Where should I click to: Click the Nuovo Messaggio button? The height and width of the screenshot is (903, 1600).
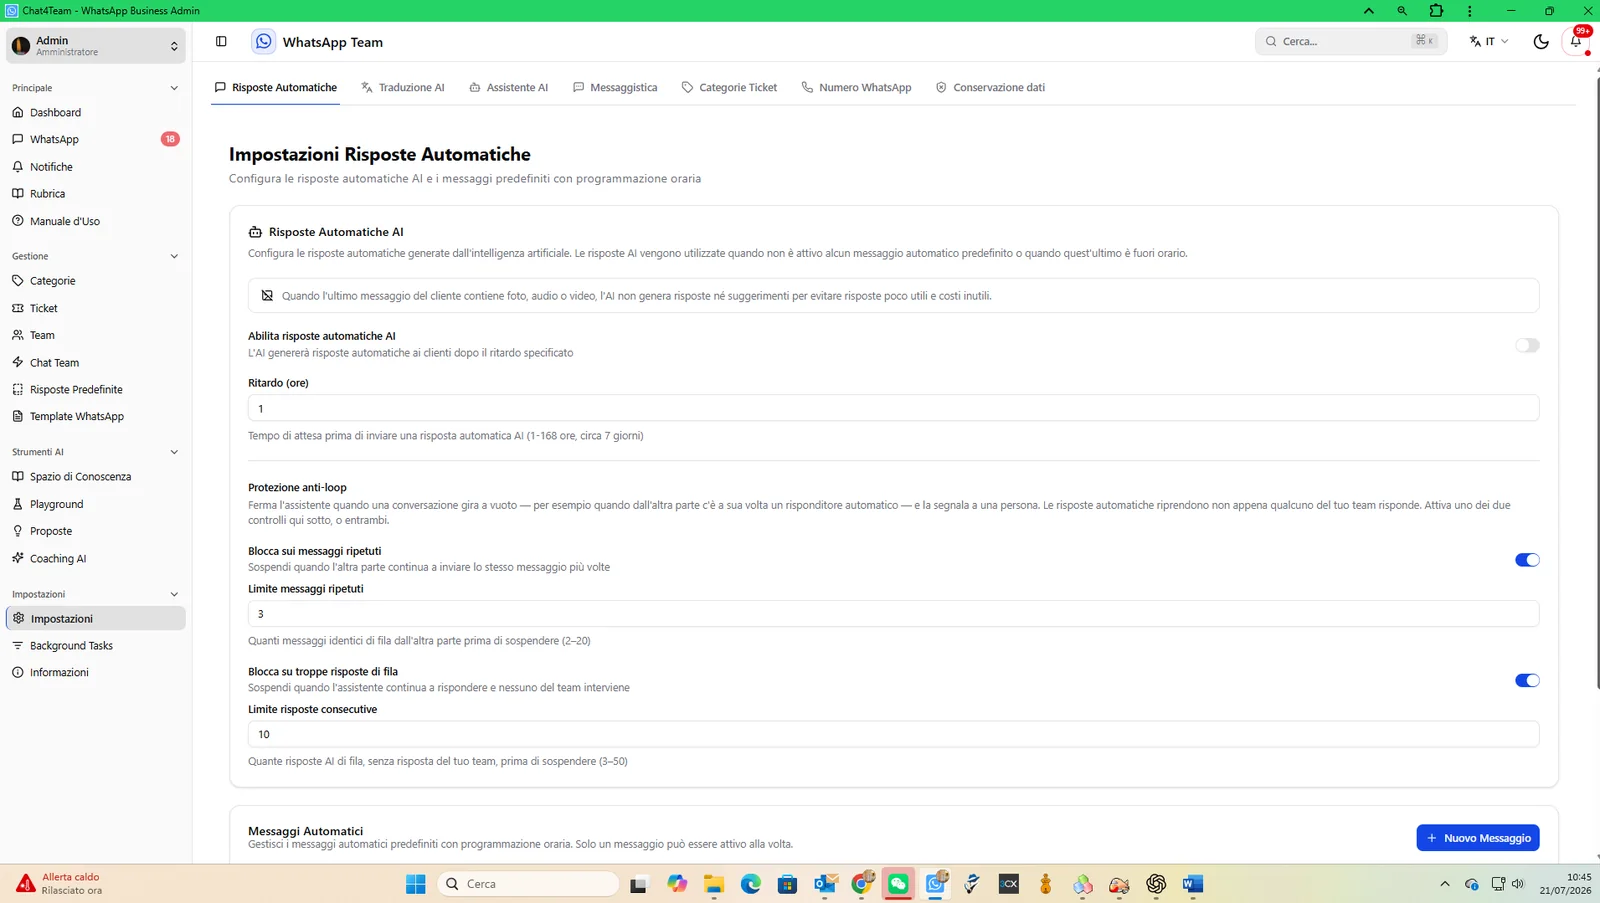point(1478,838)
